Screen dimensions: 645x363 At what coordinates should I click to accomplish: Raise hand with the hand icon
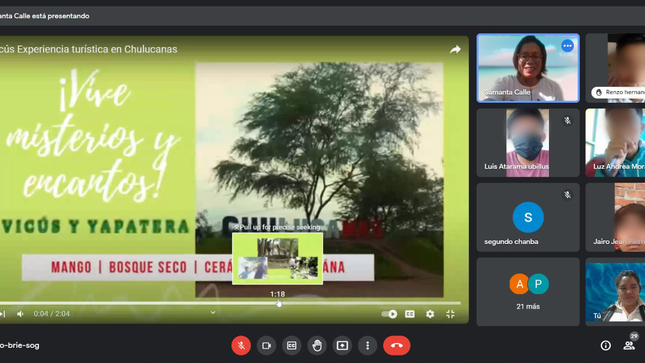[317, 345]
